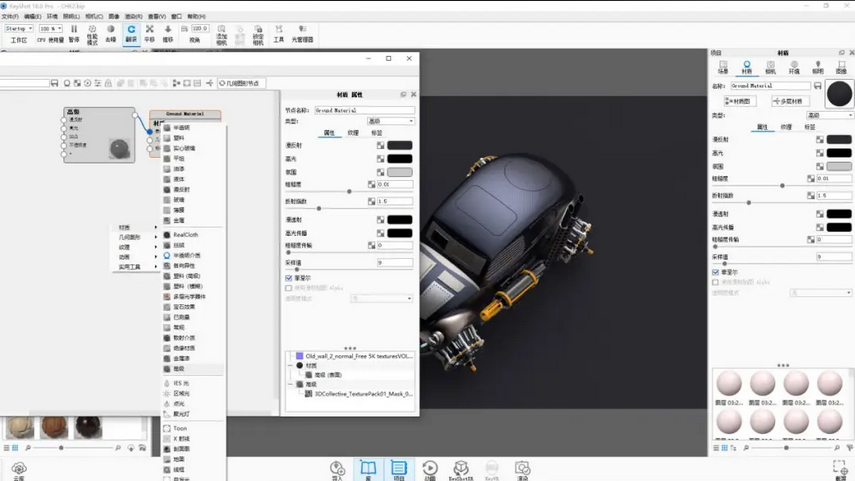Viewport: 855px width, 481px height.
Task: Click the diffuse texture checker toggle in dialog
Action: [380, 146]
